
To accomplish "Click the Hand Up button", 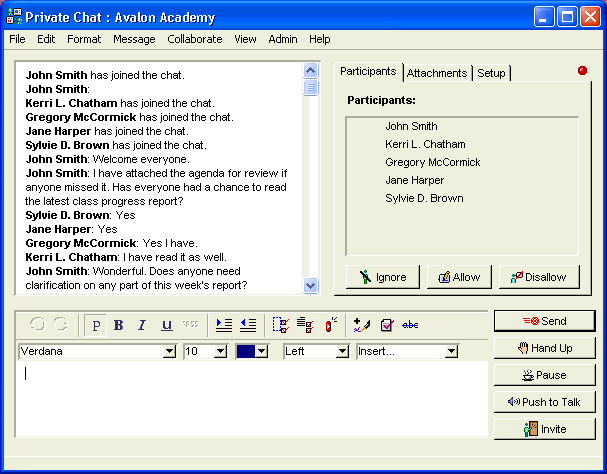I will [544, 348].
